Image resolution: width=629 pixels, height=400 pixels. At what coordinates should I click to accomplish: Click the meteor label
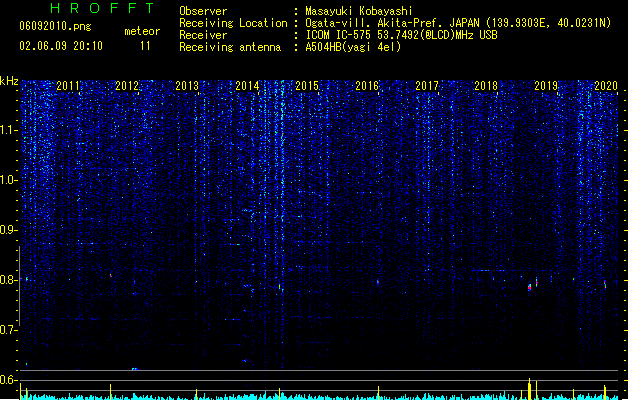coord(142,31)
